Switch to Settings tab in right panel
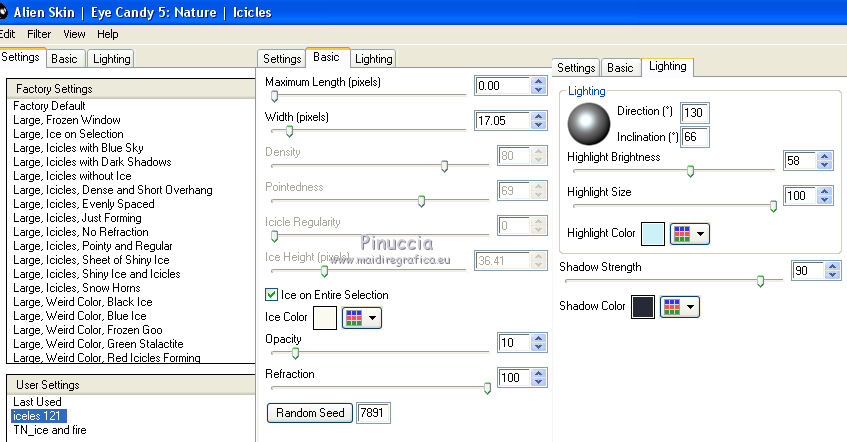Image resolution: width=847 pixels, height=442 pixels. coord(576,68)
